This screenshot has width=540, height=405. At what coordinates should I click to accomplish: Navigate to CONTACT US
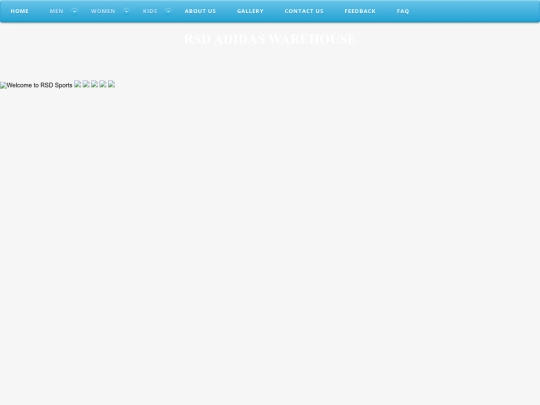point(304,11)
